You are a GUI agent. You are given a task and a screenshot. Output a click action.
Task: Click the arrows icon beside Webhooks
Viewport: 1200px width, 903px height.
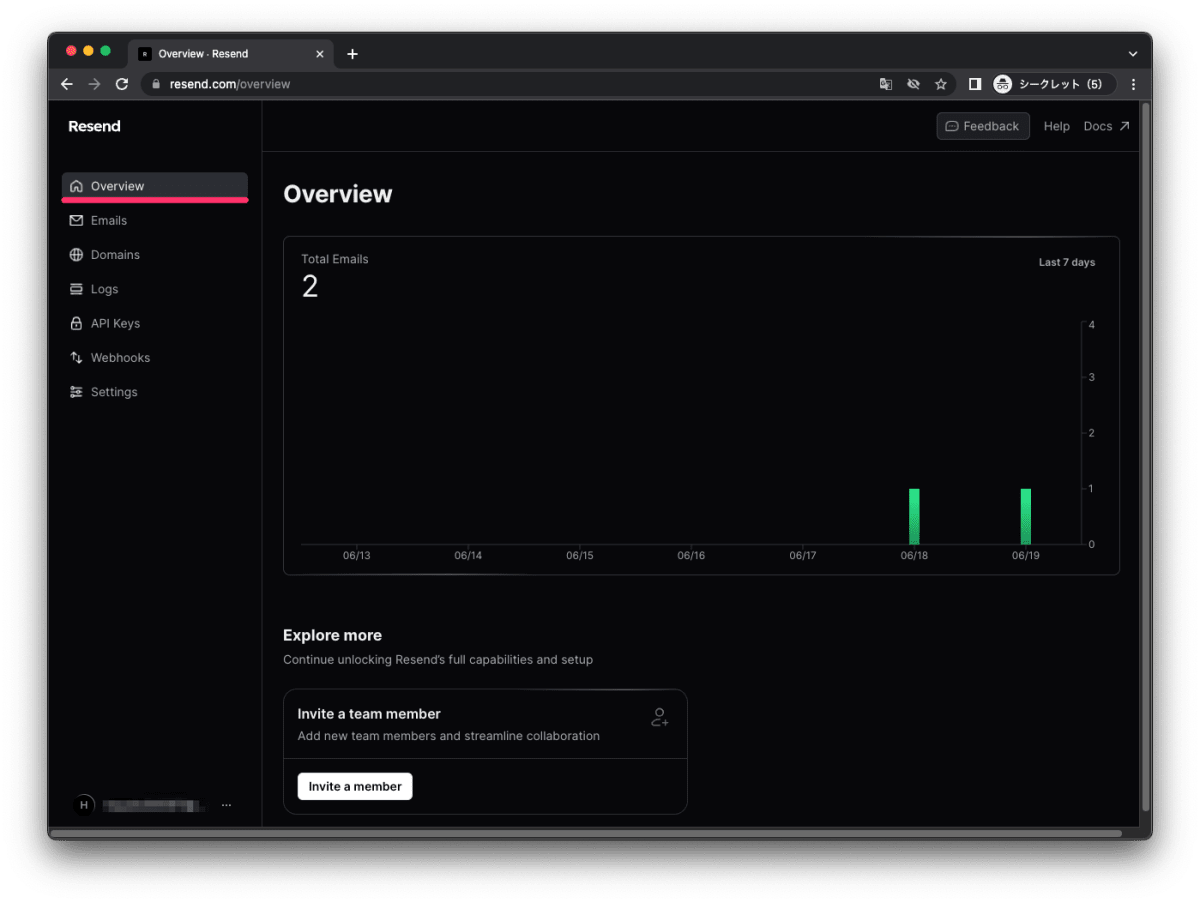point(76,358)
